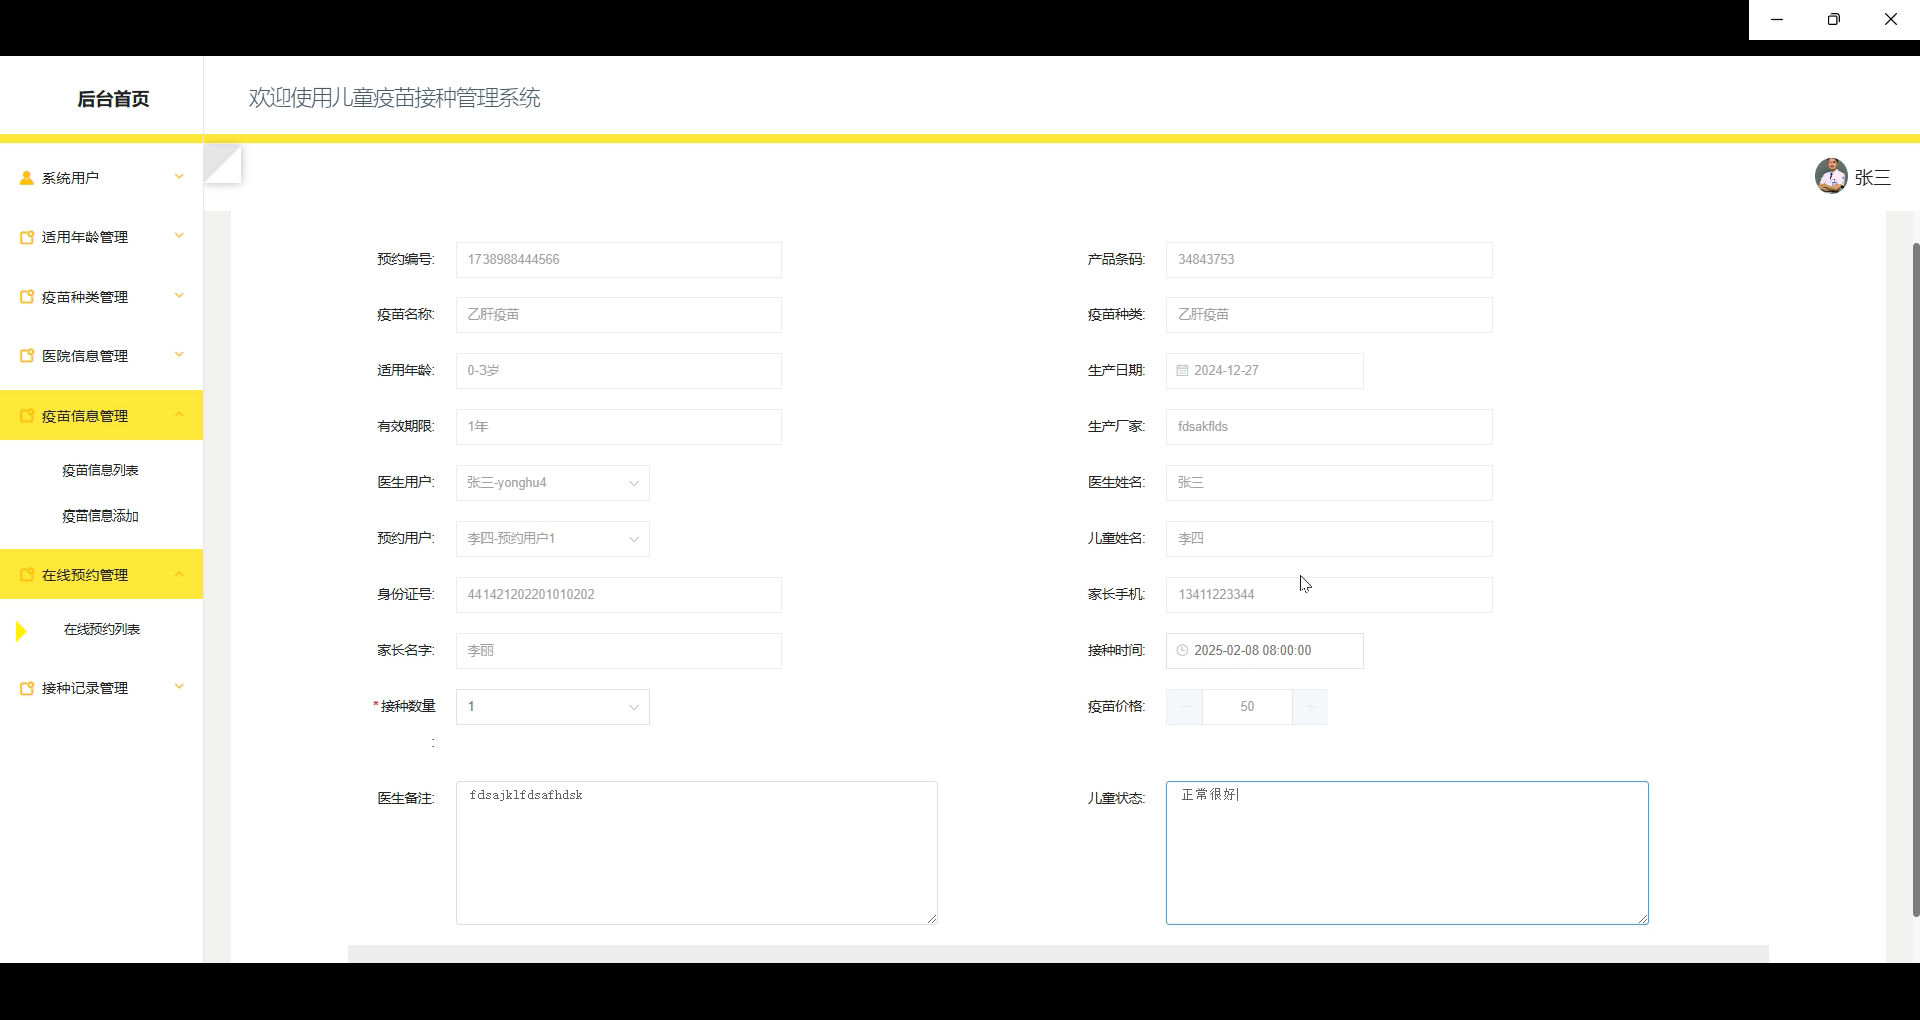
Task: Expand the 适用年龄管理 chevron
Action: coord(179,236)
